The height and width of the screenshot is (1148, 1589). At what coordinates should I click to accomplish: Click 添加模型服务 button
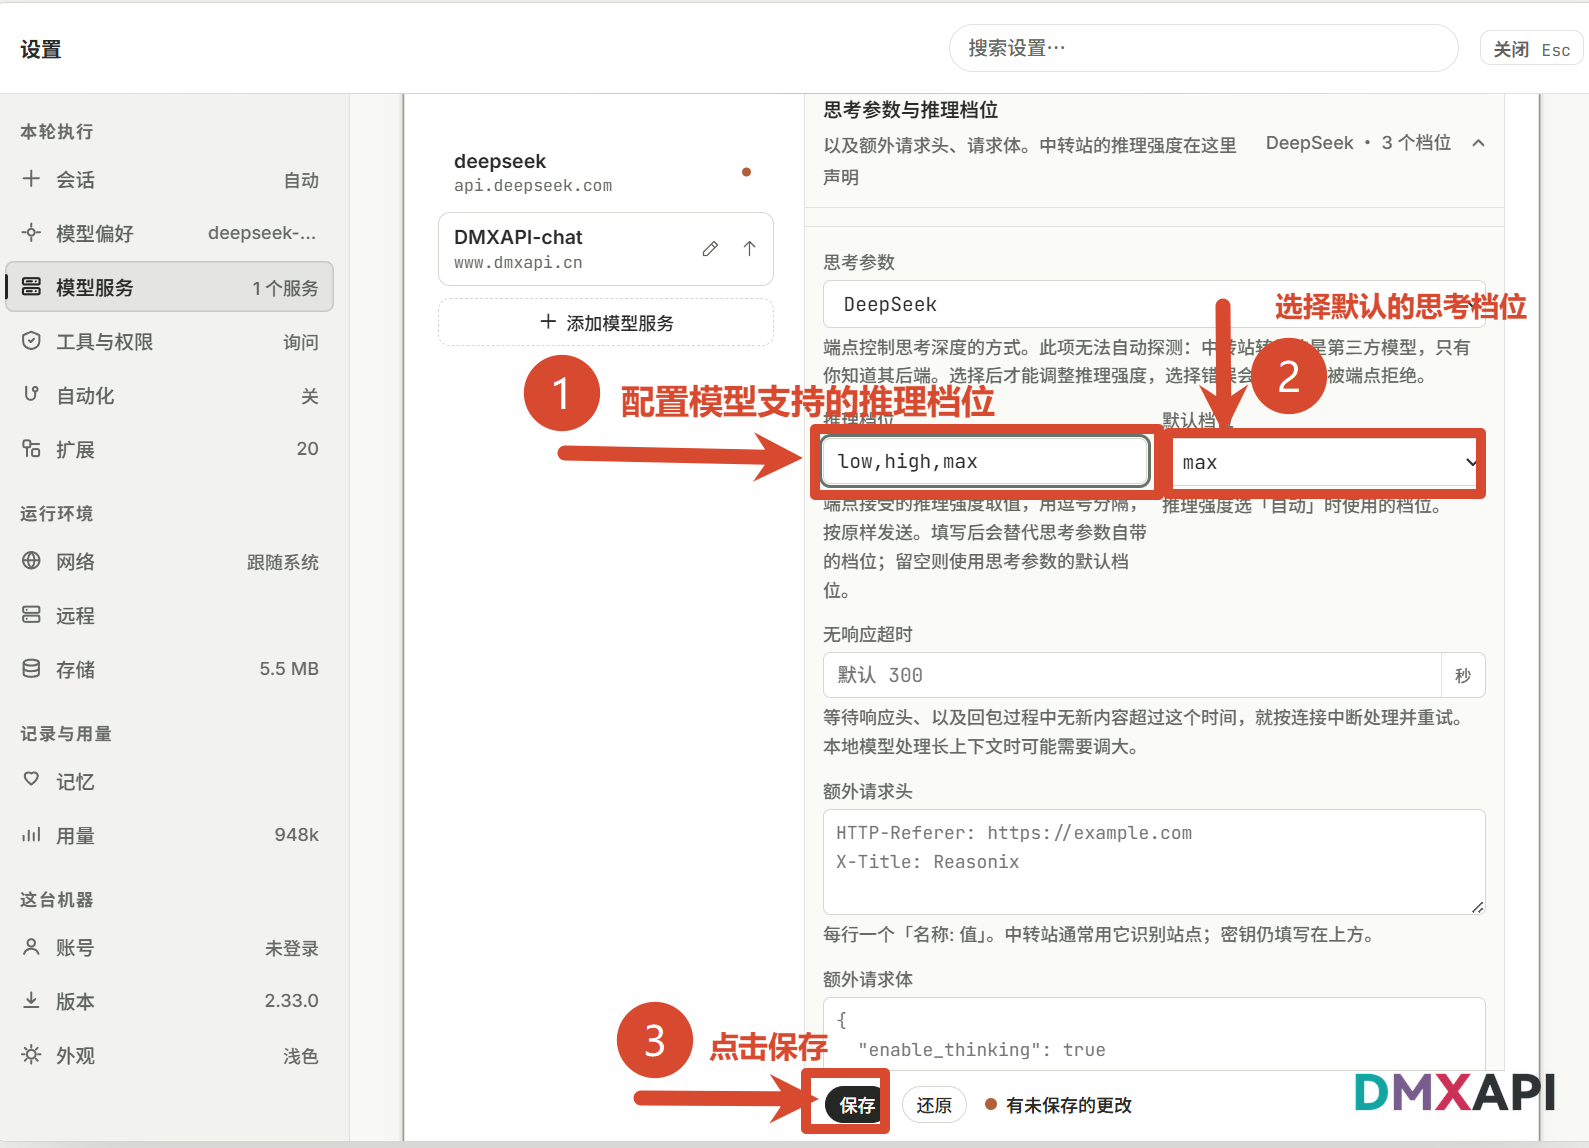(606, 323)
